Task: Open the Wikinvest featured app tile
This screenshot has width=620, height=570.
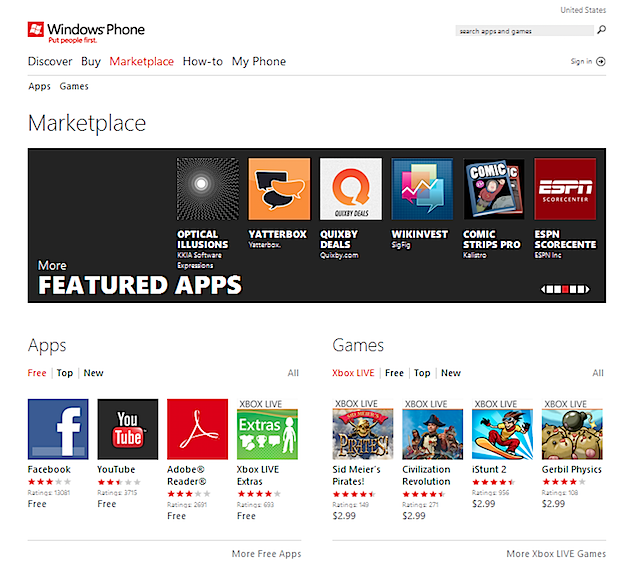Action: tap(422, 188)
